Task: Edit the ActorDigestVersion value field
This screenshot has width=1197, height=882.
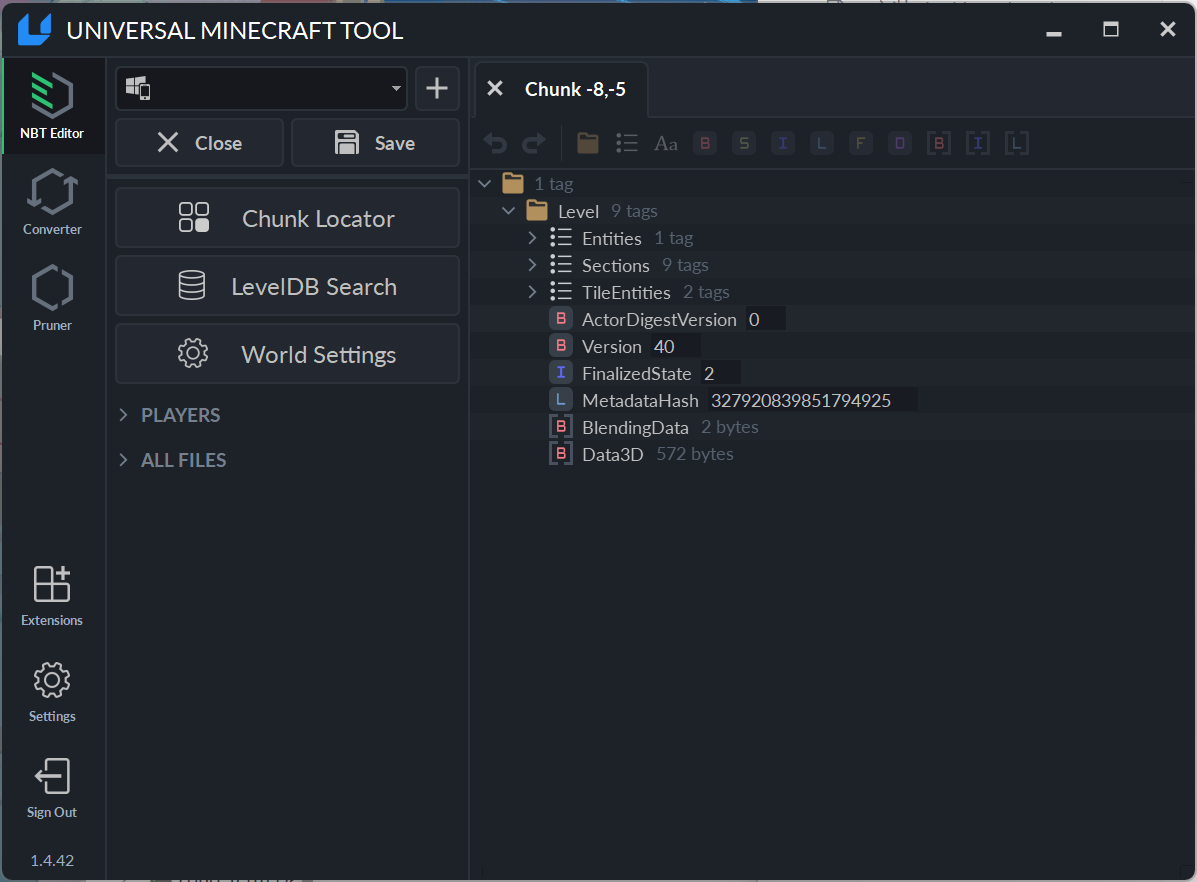Action: coord(765,319)
